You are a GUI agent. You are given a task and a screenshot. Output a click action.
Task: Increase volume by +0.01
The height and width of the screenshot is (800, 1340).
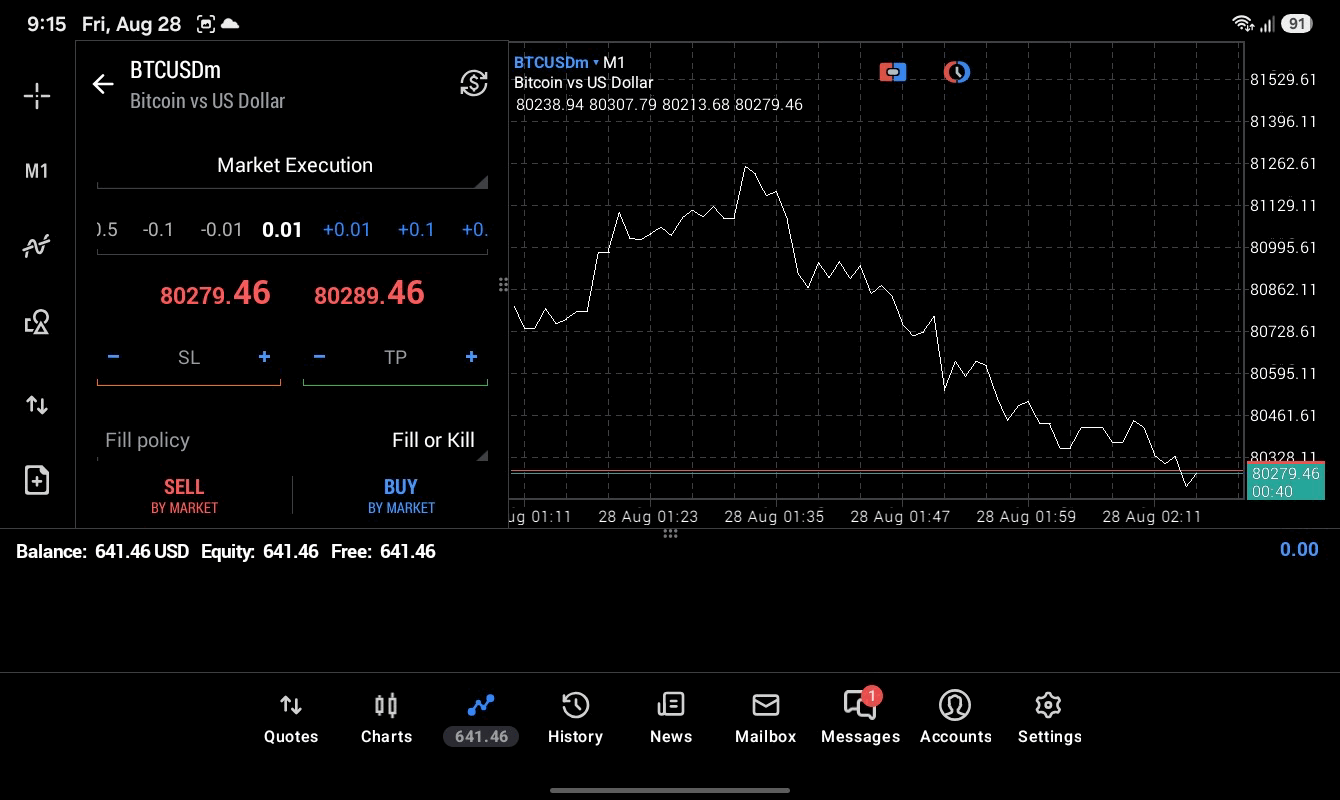[346, 230]
